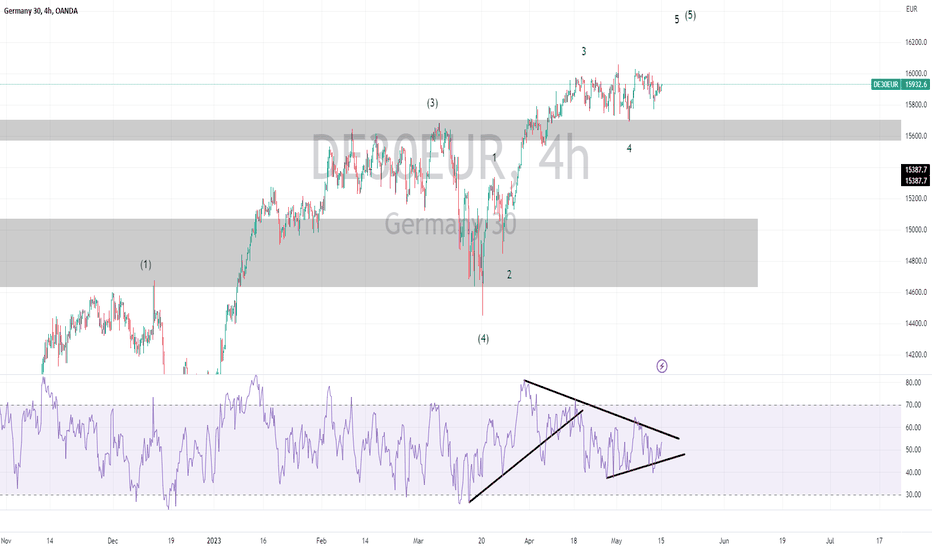Click the 14200.0 price axis label
Viewport: 932px width, 550px height.
916,355
